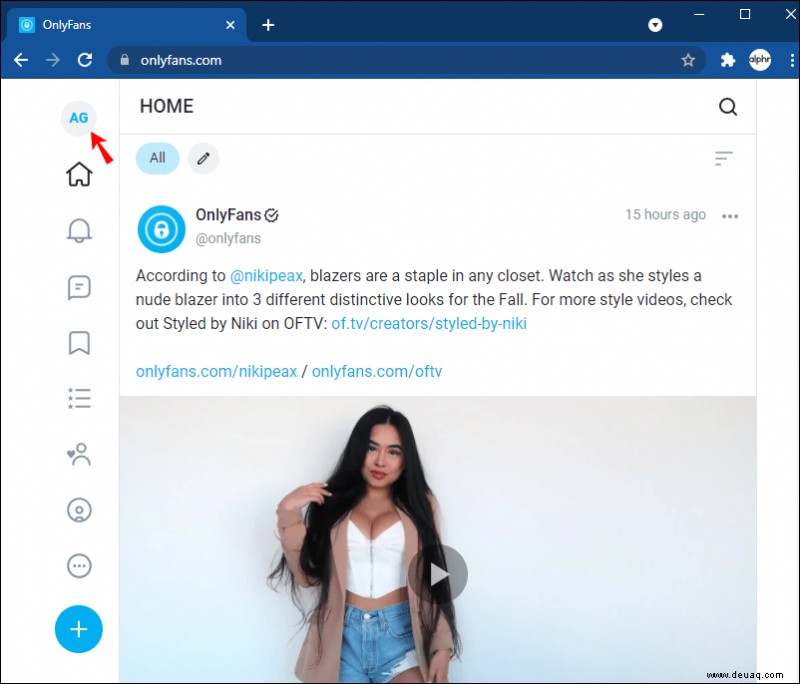Click the @onlyfans handle
800x684 pixels.
(x=228, y=238)
